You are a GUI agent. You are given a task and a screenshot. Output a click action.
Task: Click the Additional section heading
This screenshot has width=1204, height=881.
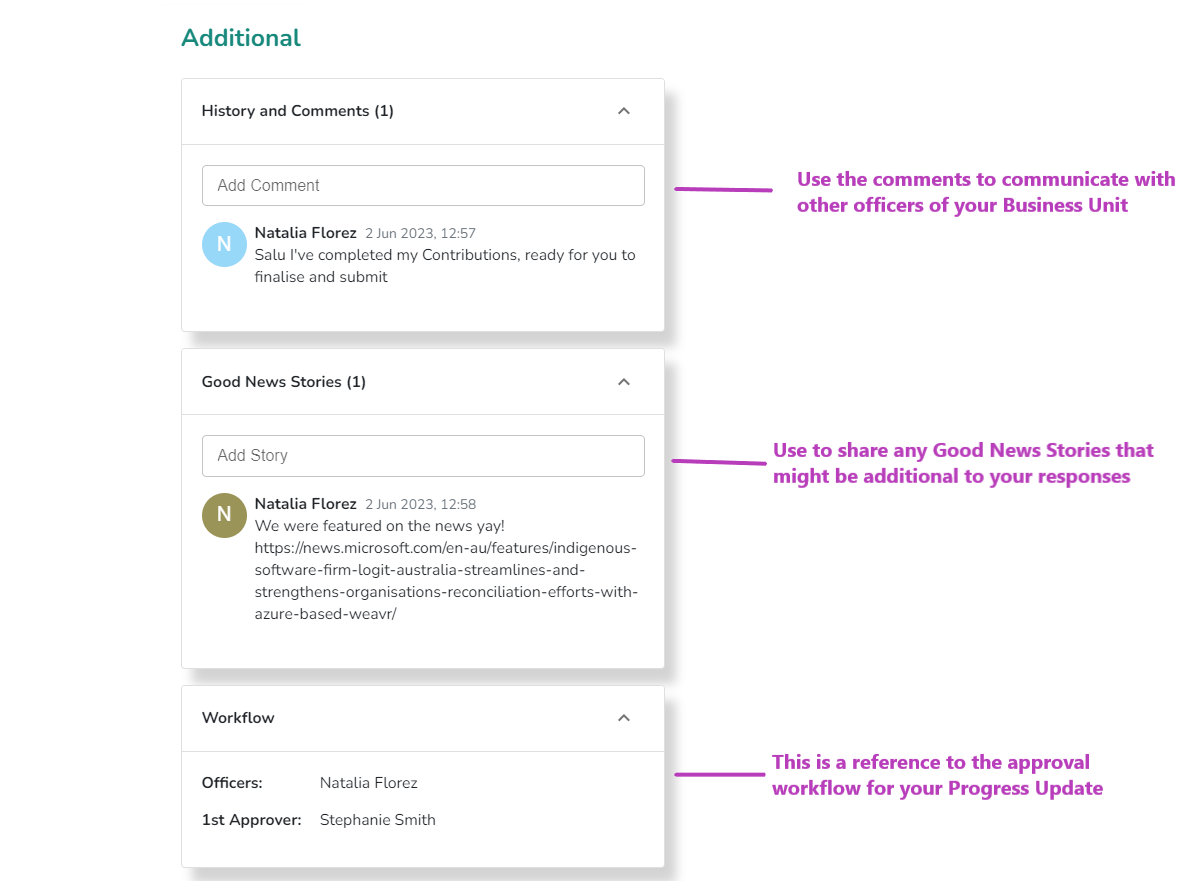(x=241, y=38)
